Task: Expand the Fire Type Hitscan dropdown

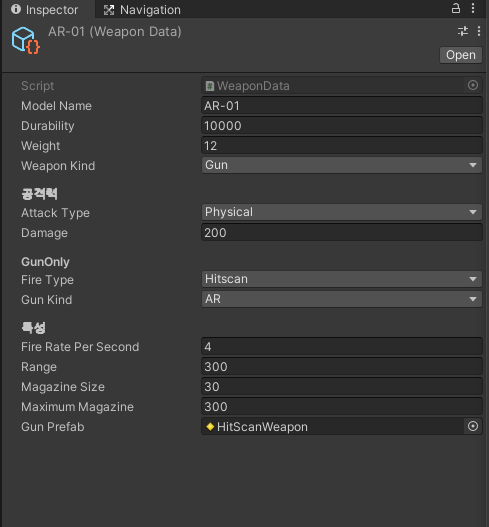Action: pyautogui.click(x=342, y=279)
